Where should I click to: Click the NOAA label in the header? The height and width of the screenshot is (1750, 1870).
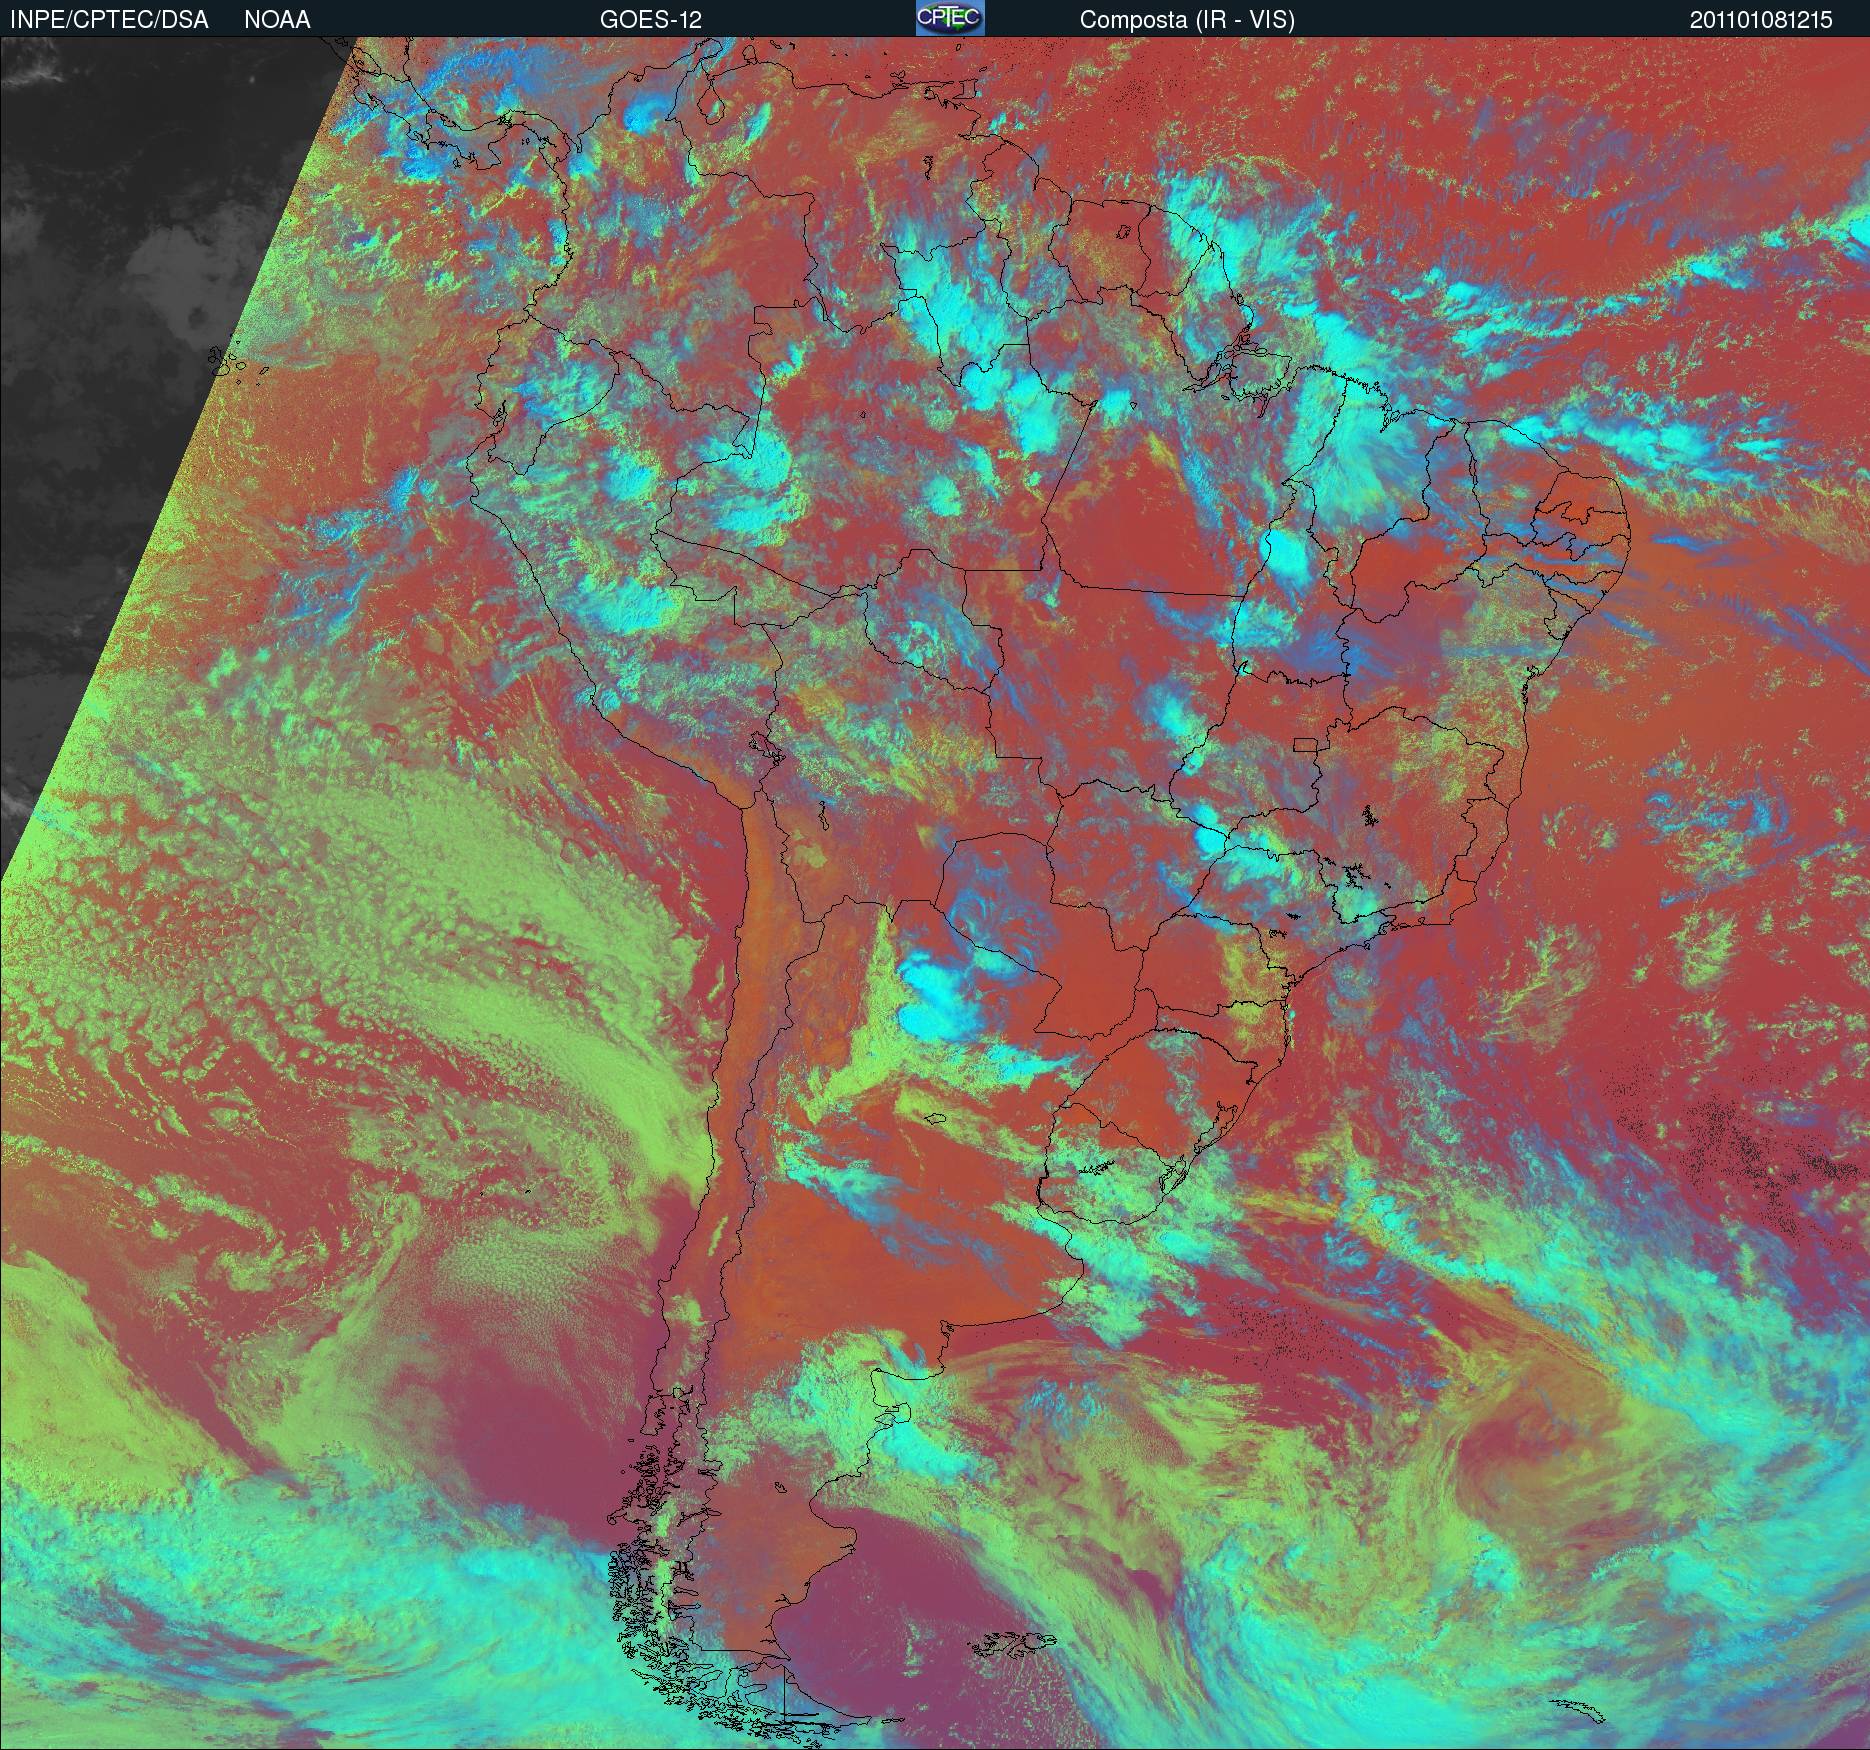(277, 20)
